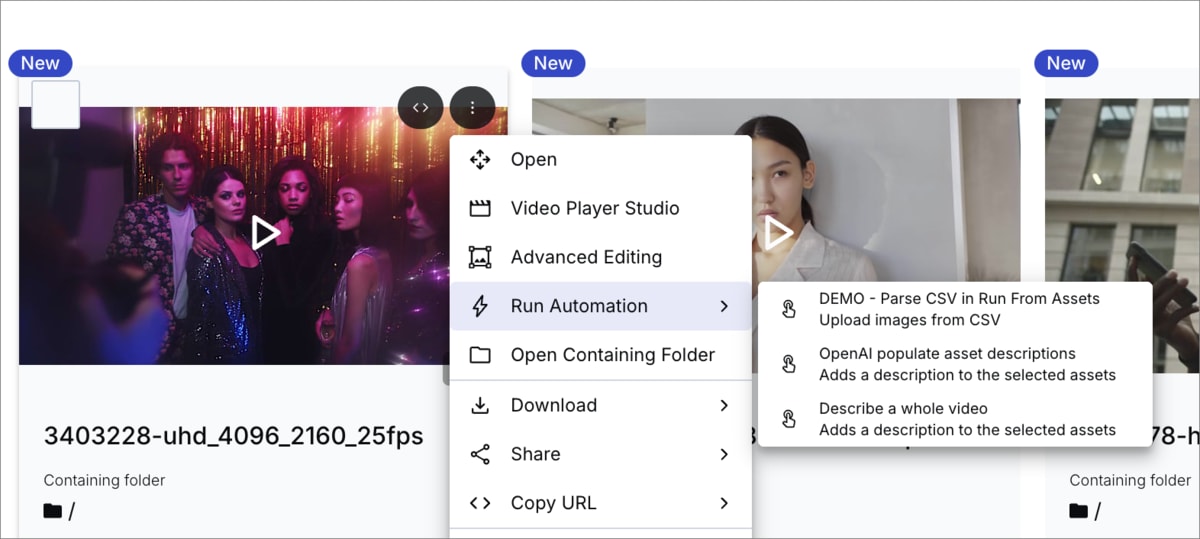Click the Open Containing Folder icon
The height and width of the screenshot is (539, 1200).
point(480,355)
